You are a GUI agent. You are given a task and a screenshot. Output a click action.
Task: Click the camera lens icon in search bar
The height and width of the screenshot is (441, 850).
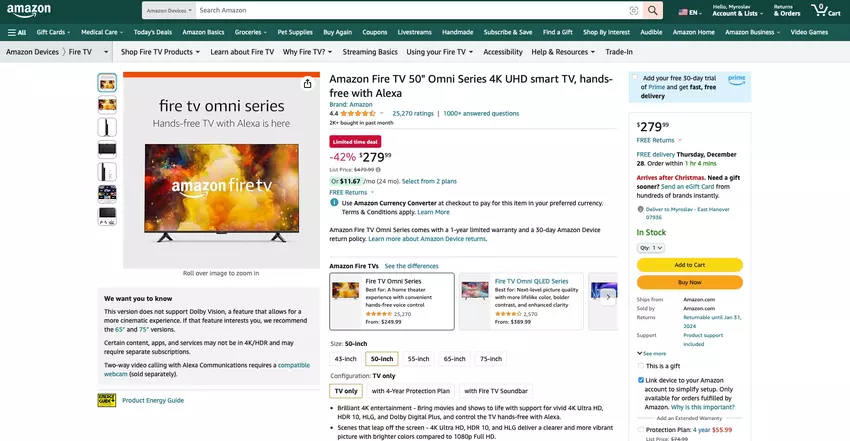pos(634,10)
